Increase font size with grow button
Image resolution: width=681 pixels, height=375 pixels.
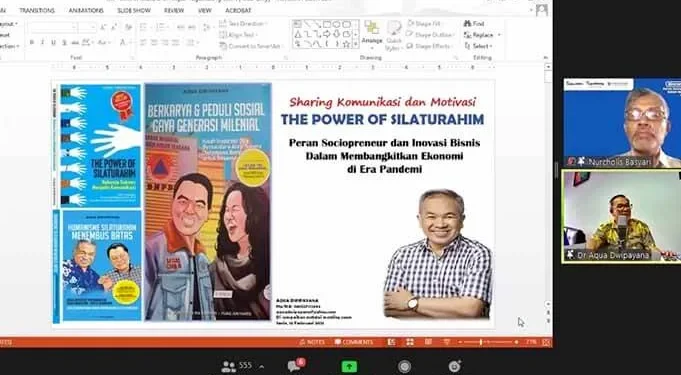click(x=103, y=27)
